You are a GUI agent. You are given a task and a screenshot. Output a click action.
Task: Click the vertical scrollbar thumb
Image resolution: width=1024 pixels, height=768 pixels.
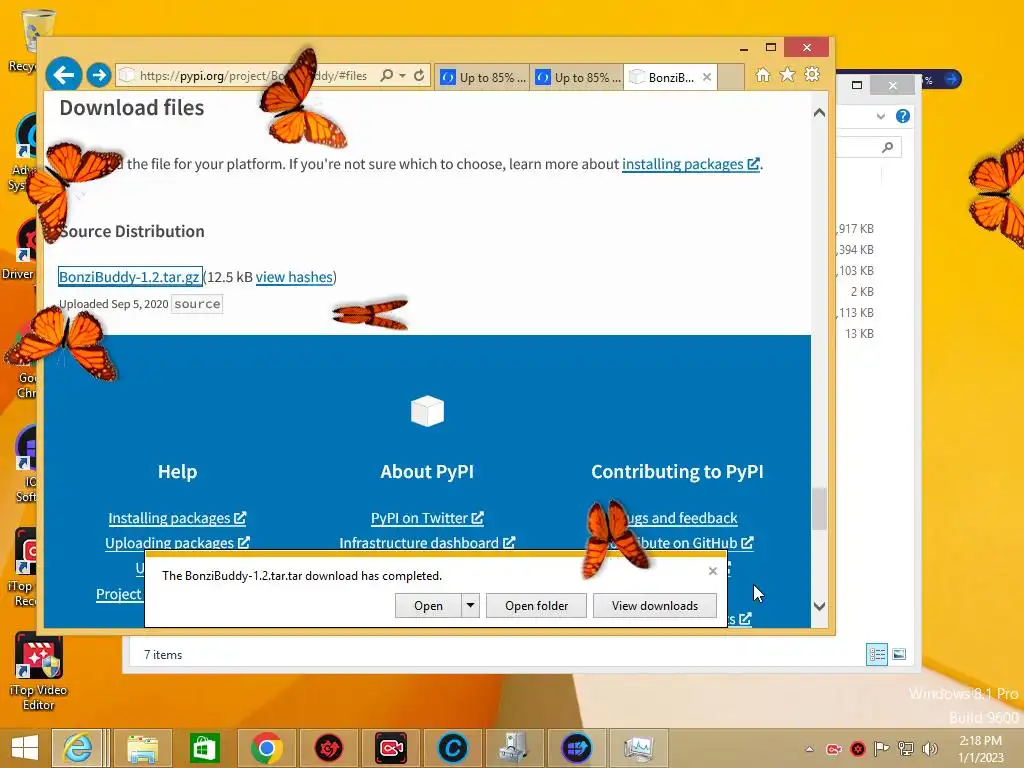[820, 508]
